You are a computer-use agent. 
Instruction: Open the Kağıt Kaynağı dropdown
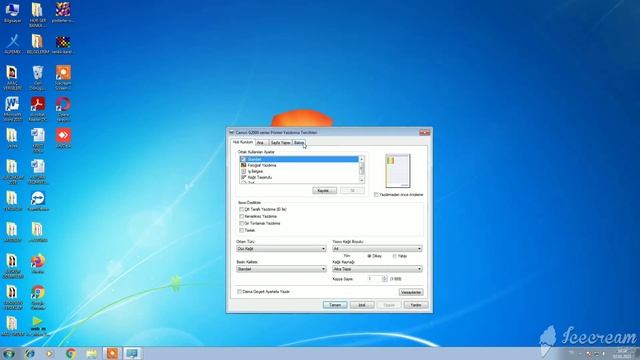coord(377,269)
